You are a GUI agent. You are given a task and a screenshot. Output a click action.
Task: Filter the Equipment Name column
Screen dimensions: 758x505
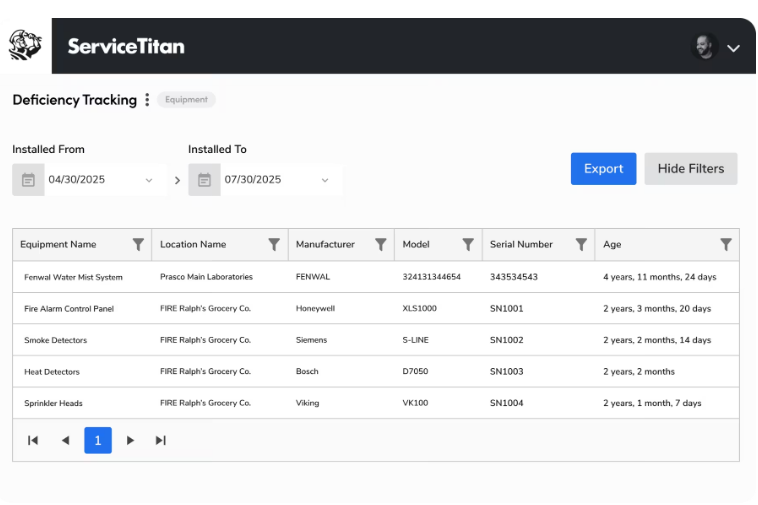[x=138, y=245]
